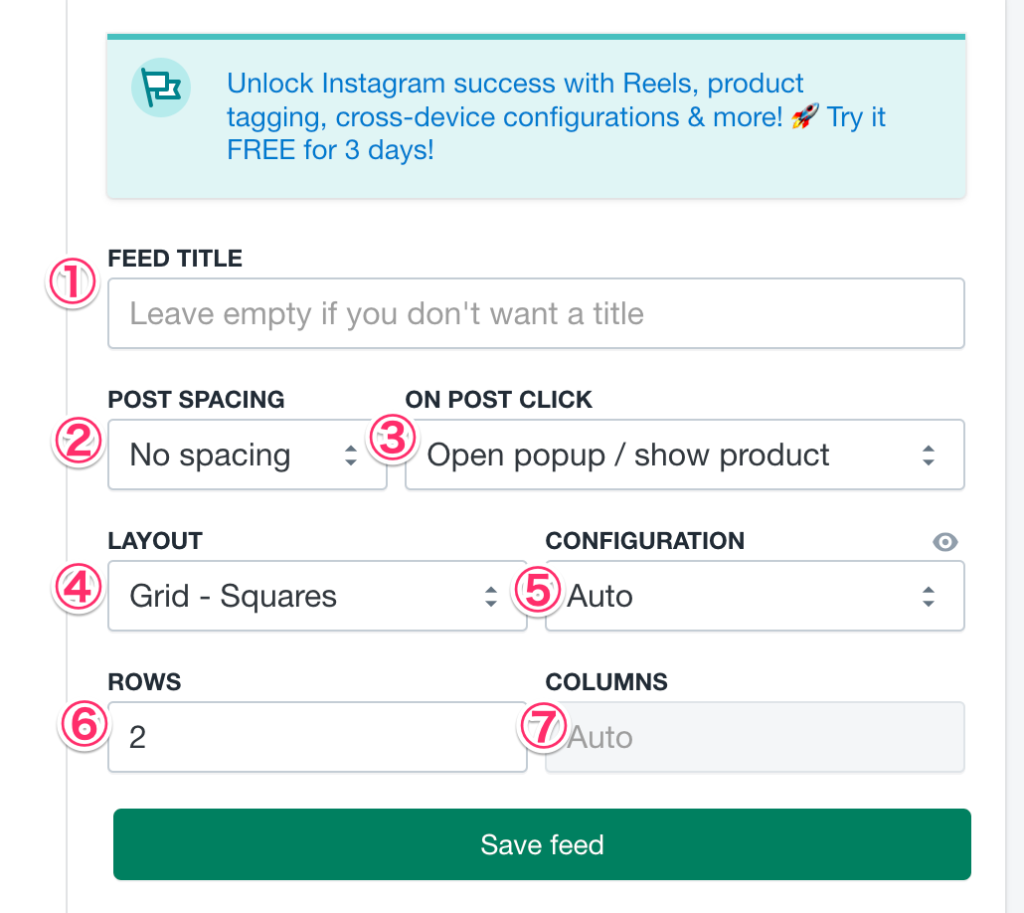This screenshot has width=1024, height=913.
Task: Click the Feed Title input field
Action: point(536,314)
